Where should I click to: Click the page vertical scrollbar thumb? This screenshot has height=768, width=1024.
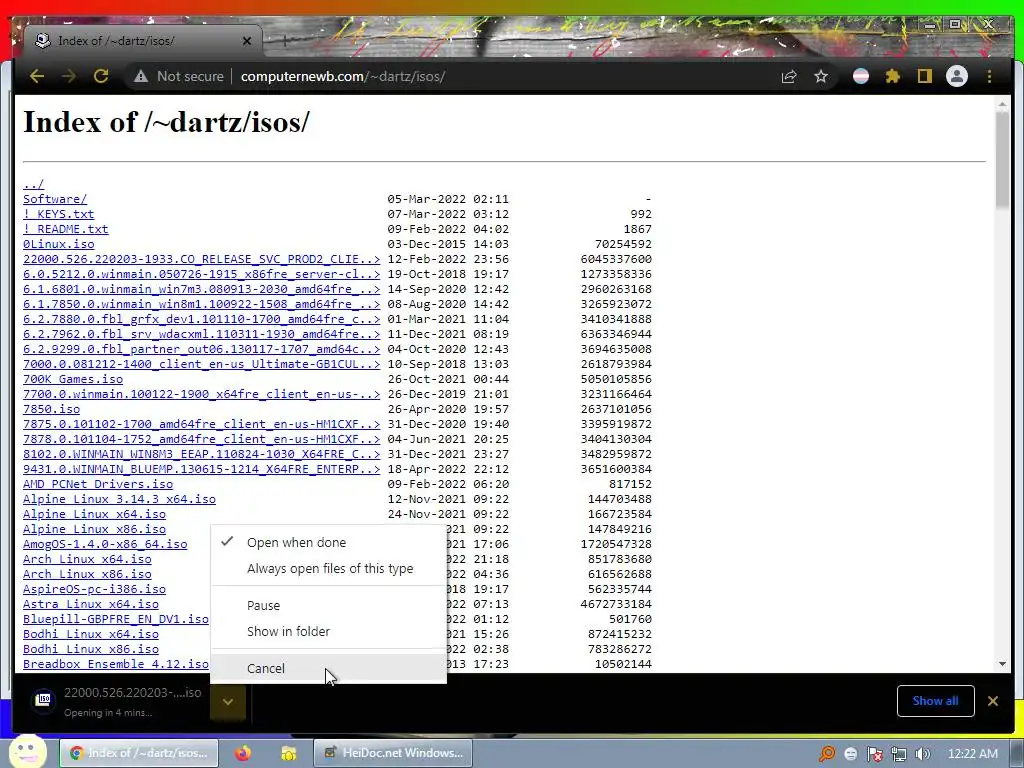pos(1002,160)
